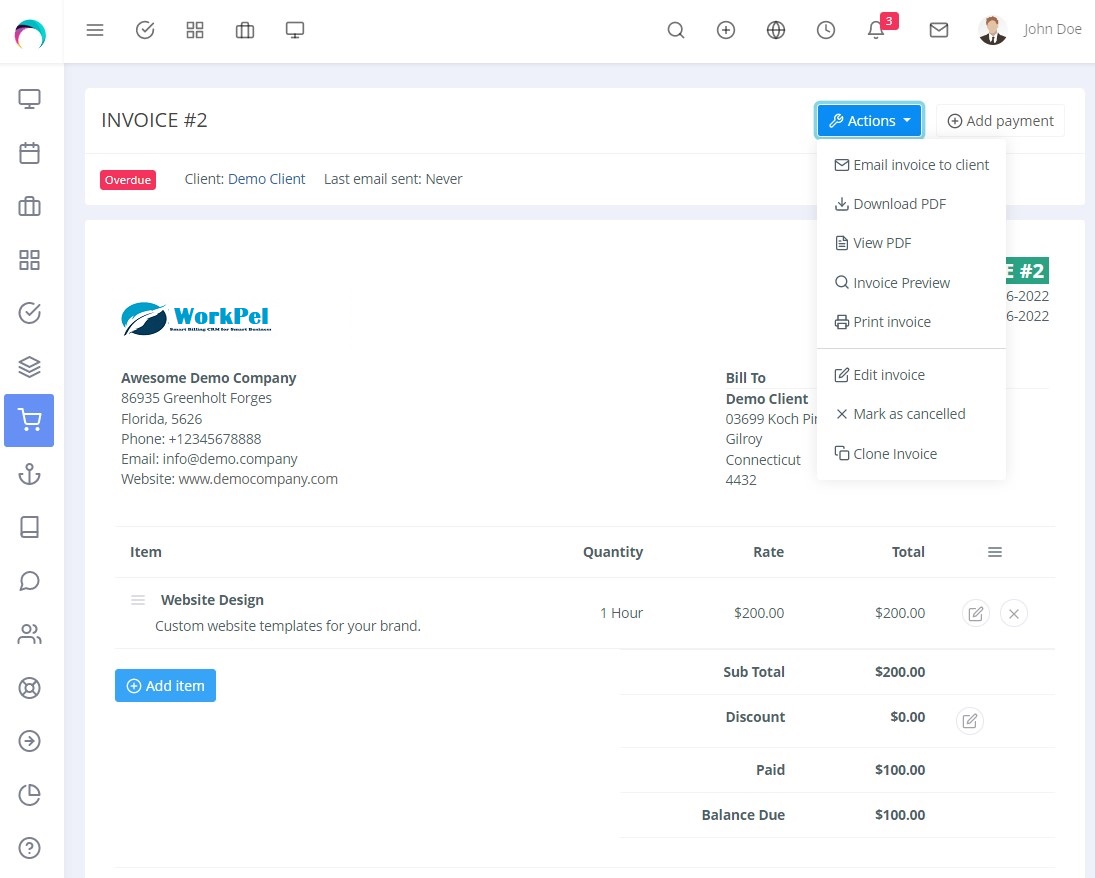Open layers stack icon in sidebar
Screen dimensions: 1095x878
tap(29, 367)
